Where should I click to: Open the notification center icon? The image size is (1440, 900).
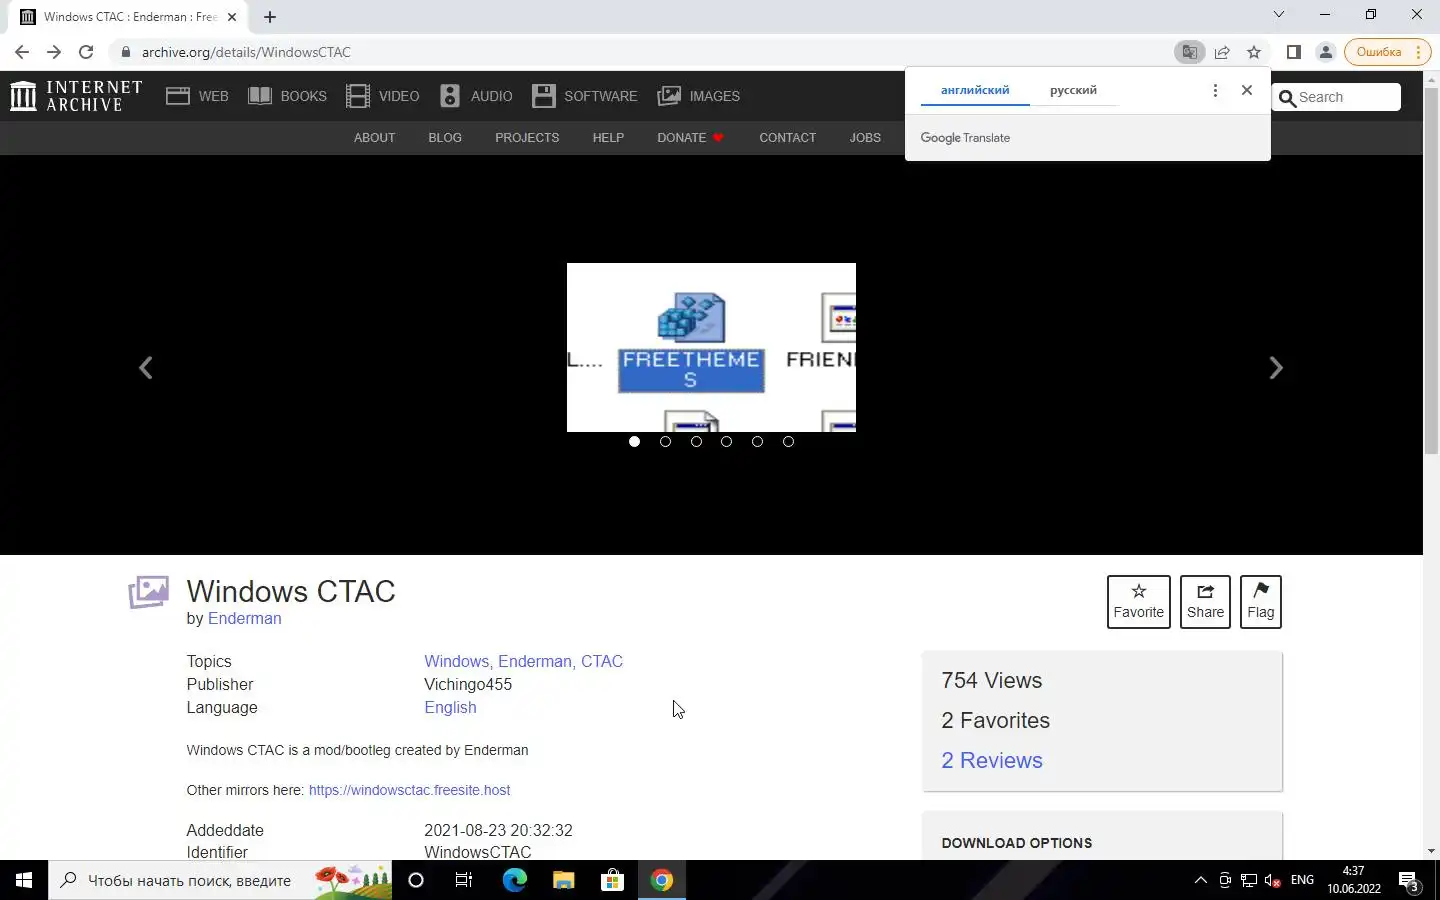tap(1409, 881)
